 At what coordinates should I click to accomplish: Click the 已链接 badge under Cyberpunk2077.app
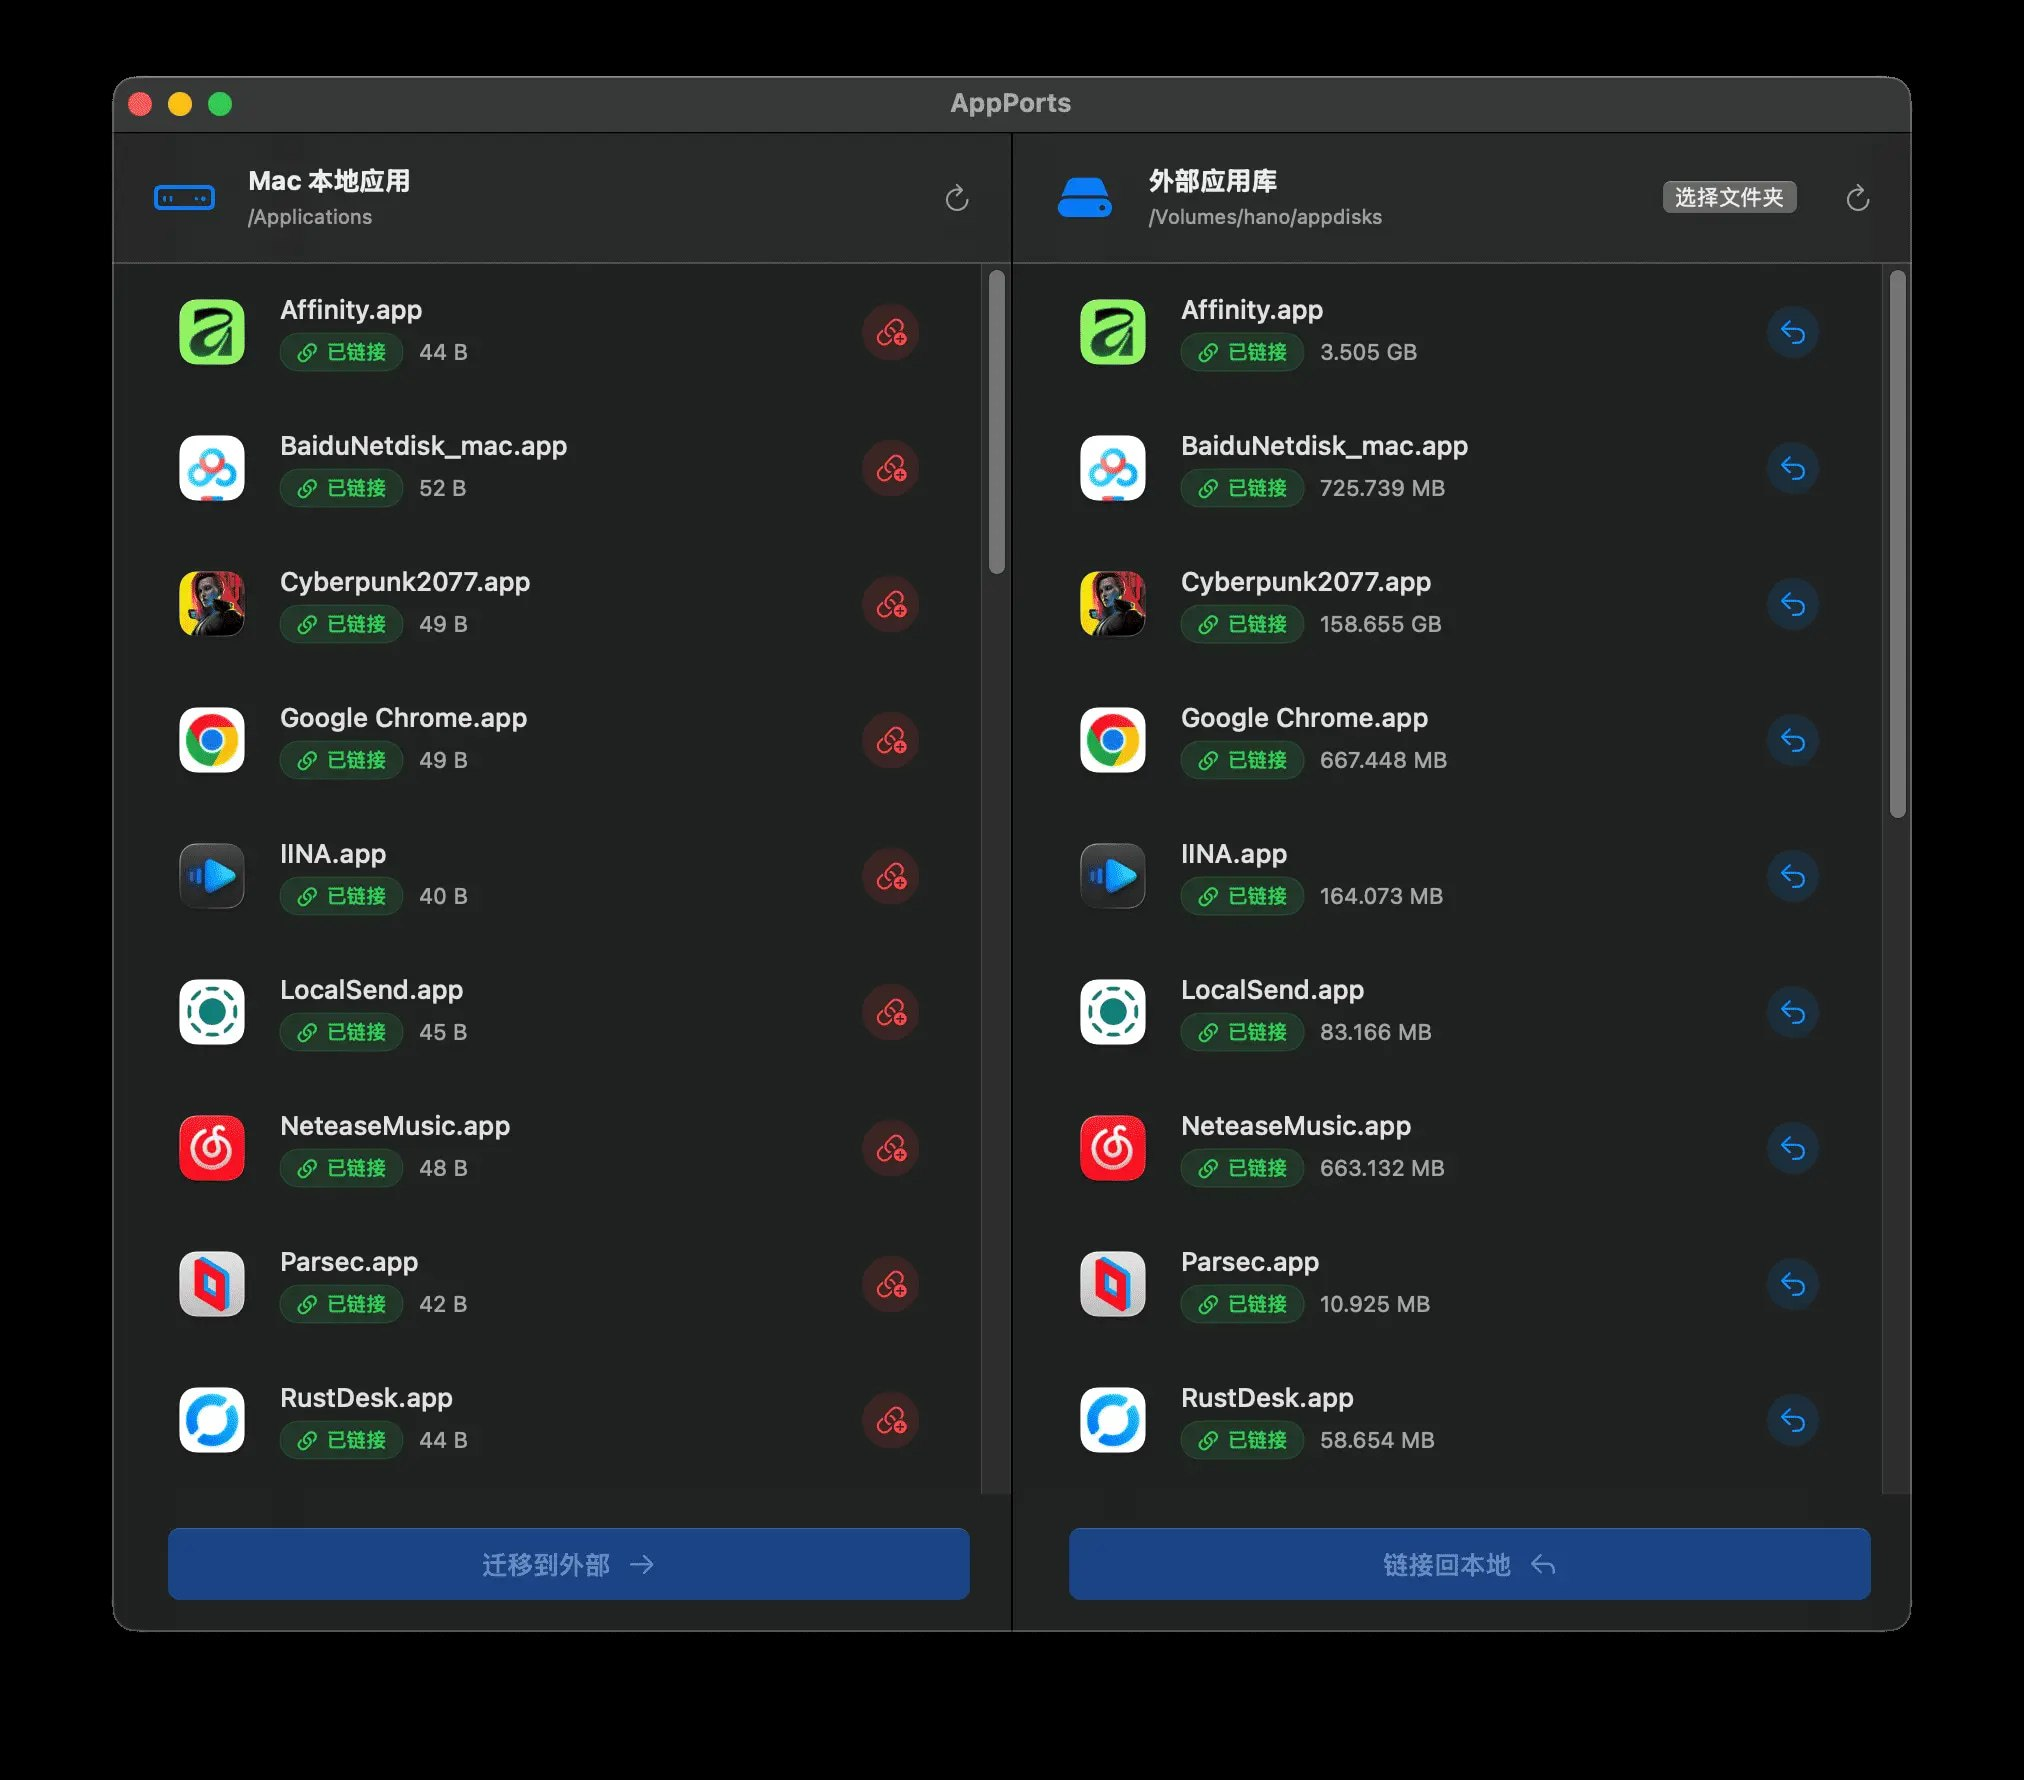click(341, 624)
